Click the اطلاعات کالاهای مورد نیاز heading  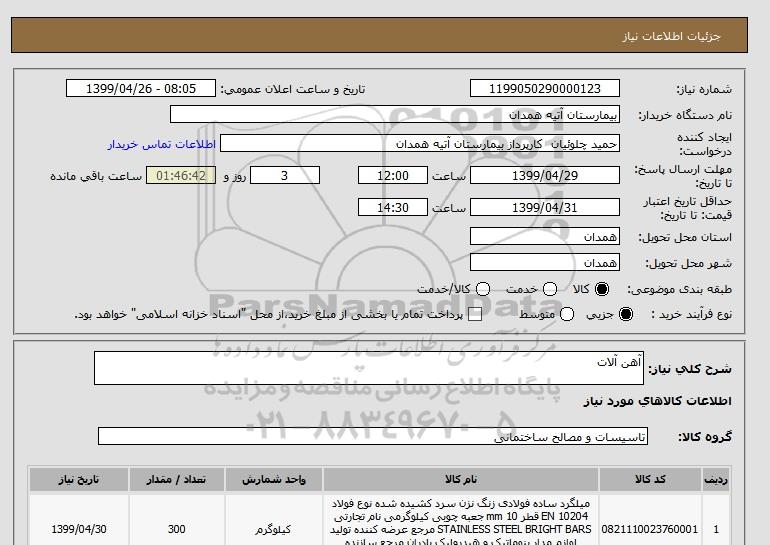tap(657, 401)
